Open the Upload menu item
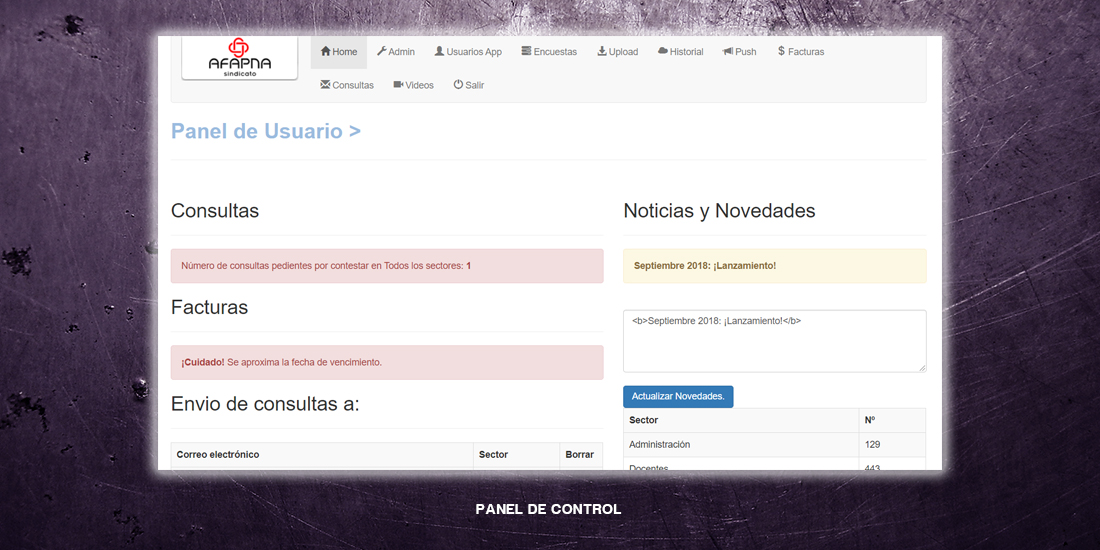Image resolution: width=1100 pixels, height=550 pixels. click(x=617, y=52)
